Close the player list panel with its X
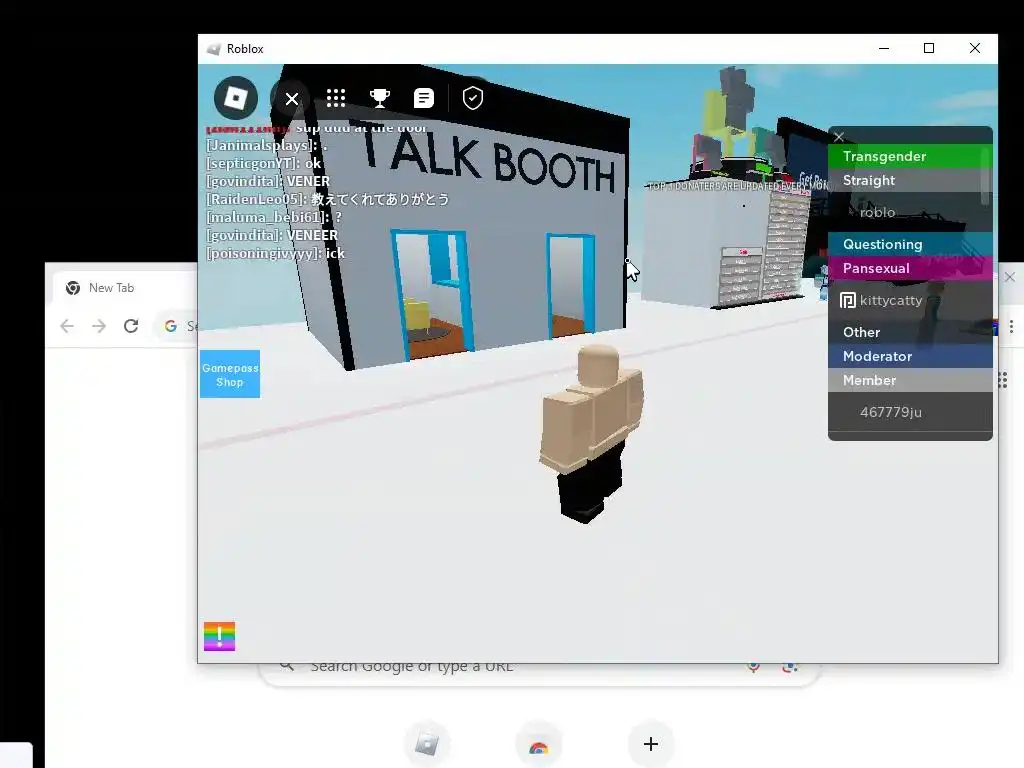Screen dimensions: 1024x768 point(839,136)
